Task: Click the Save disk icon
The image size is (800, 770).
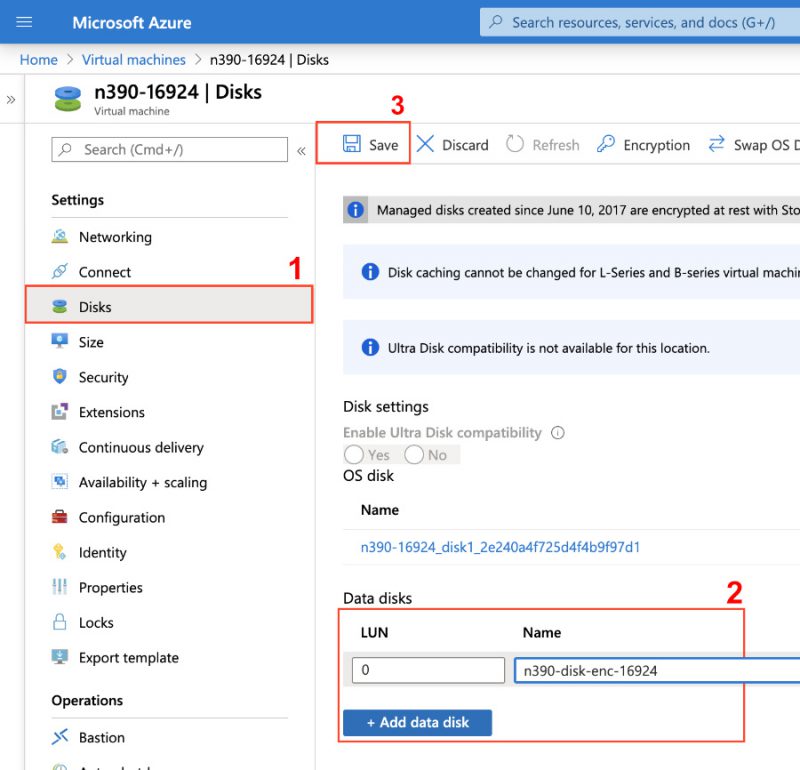Action: click(352, 144)
